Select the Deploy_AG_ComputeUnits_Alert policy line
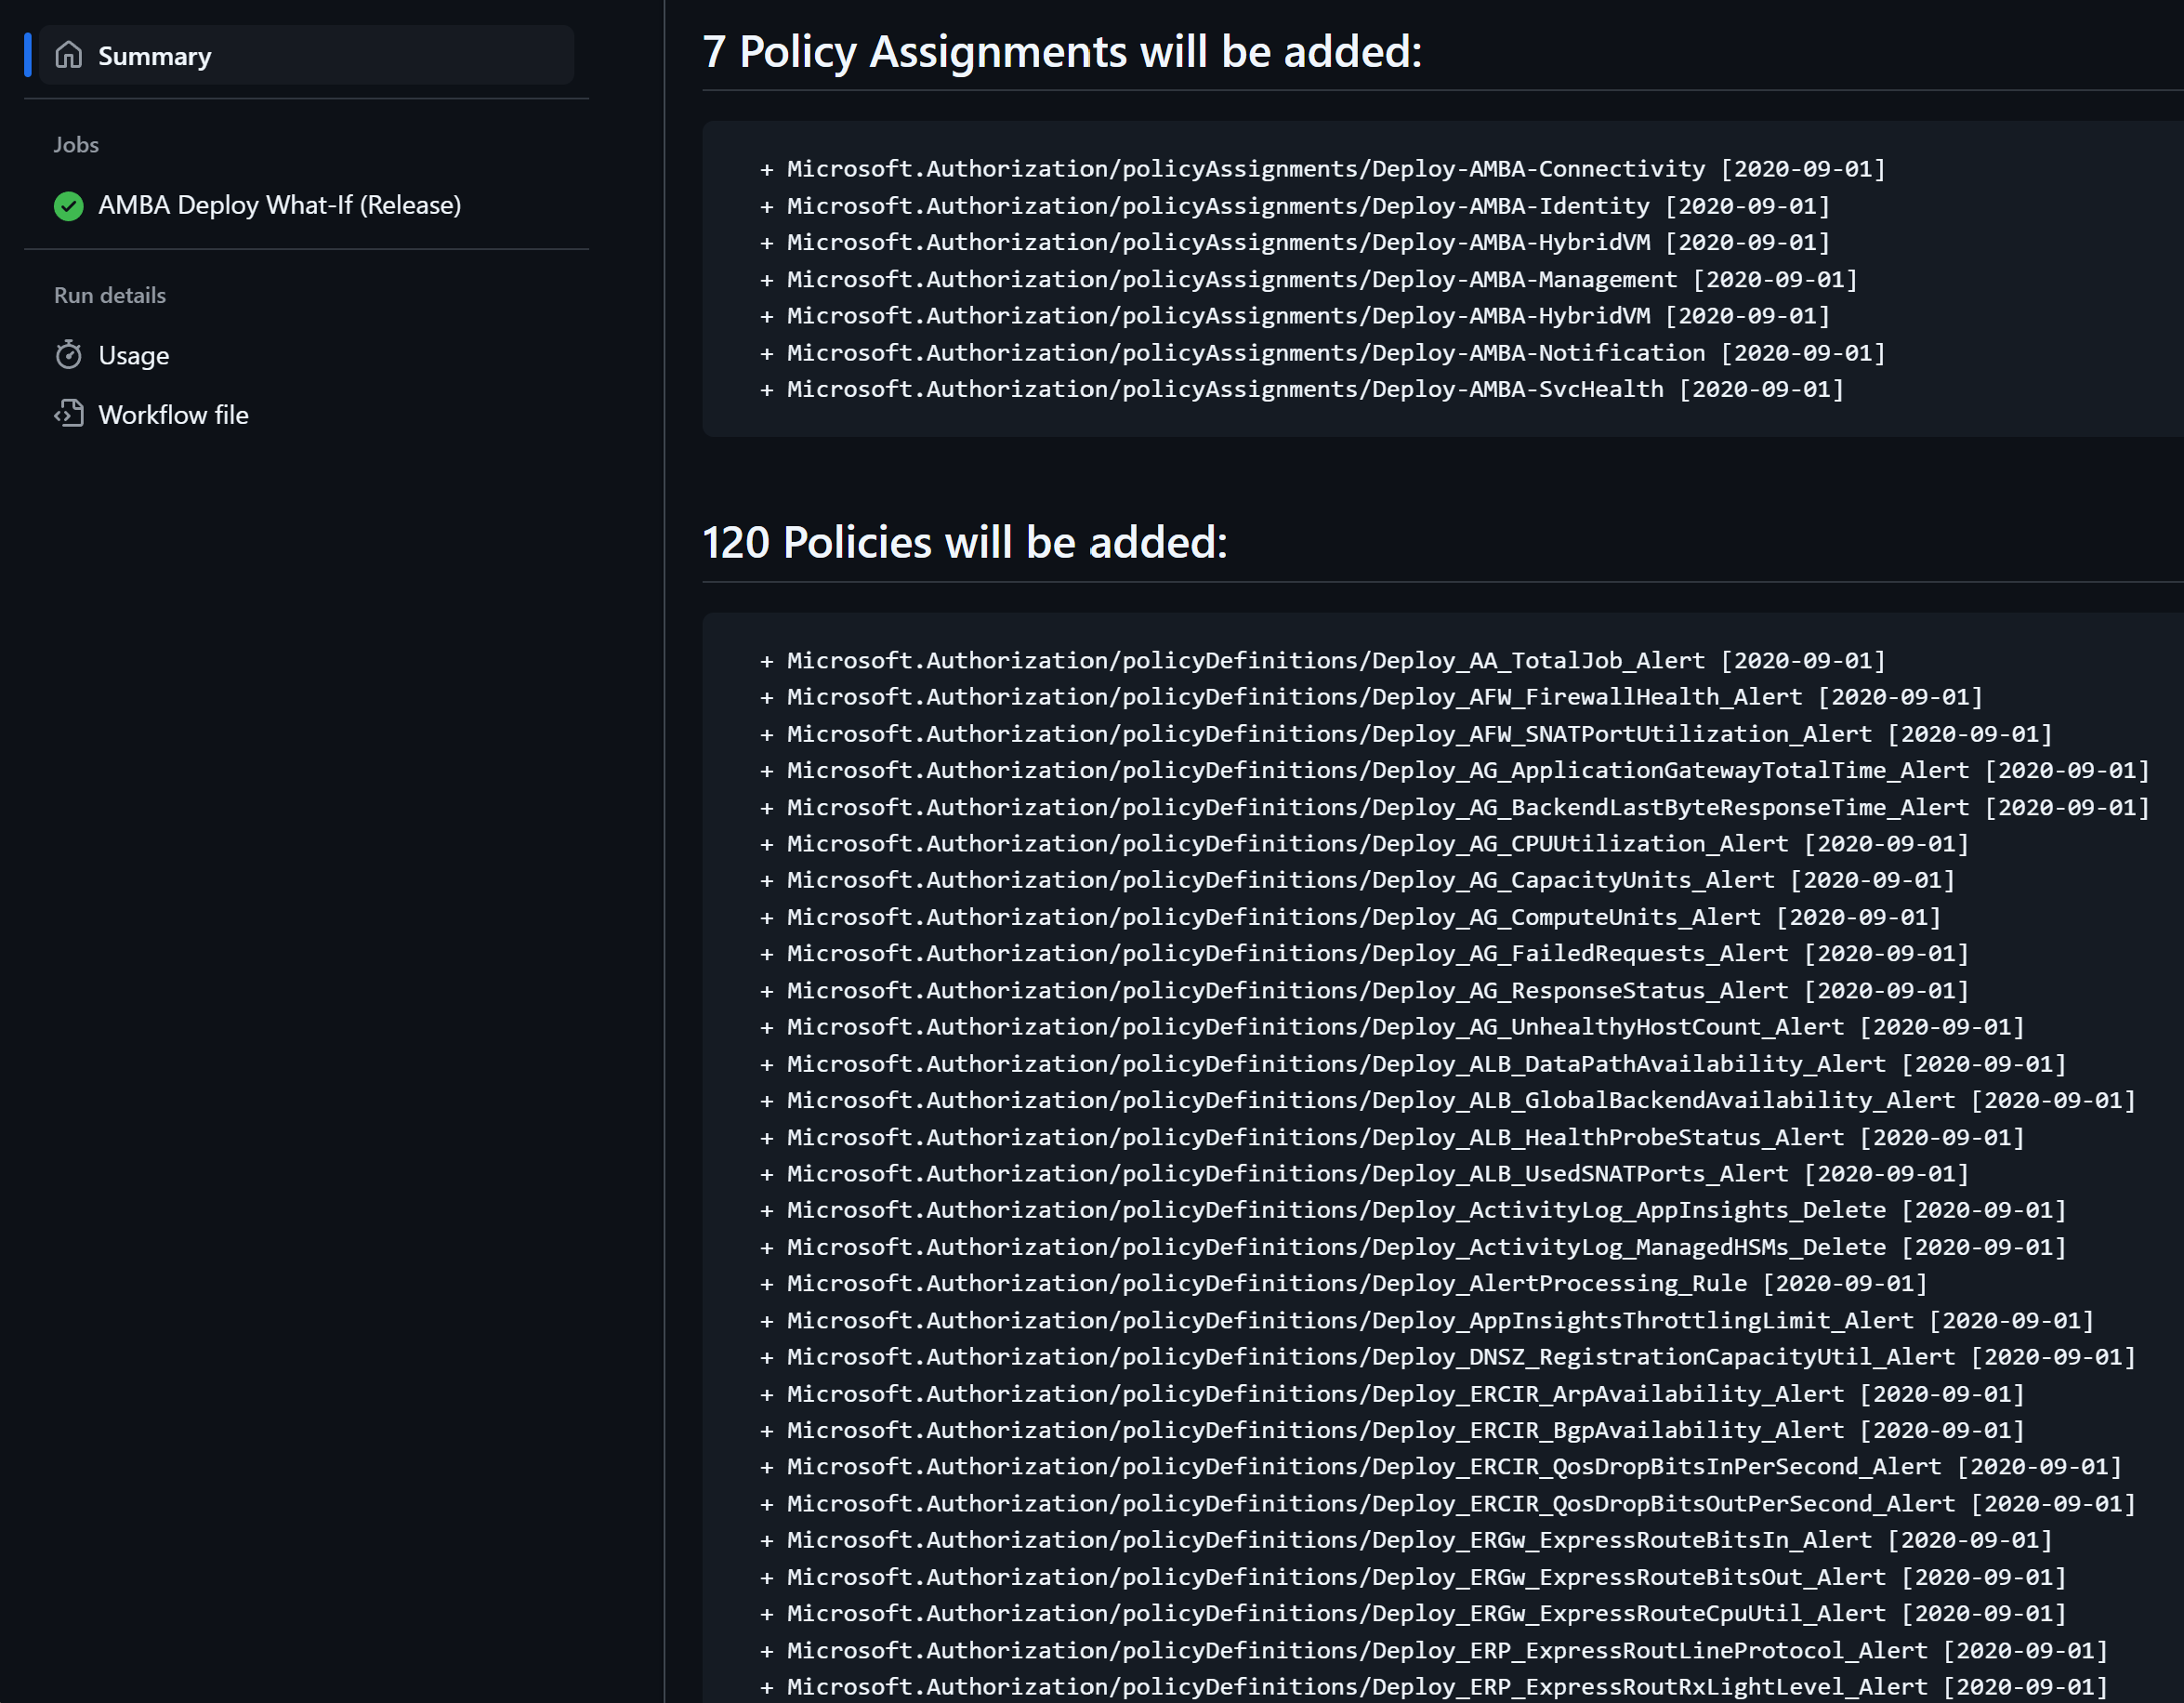2184x1703 pixels. click(x=1350, y=917)
